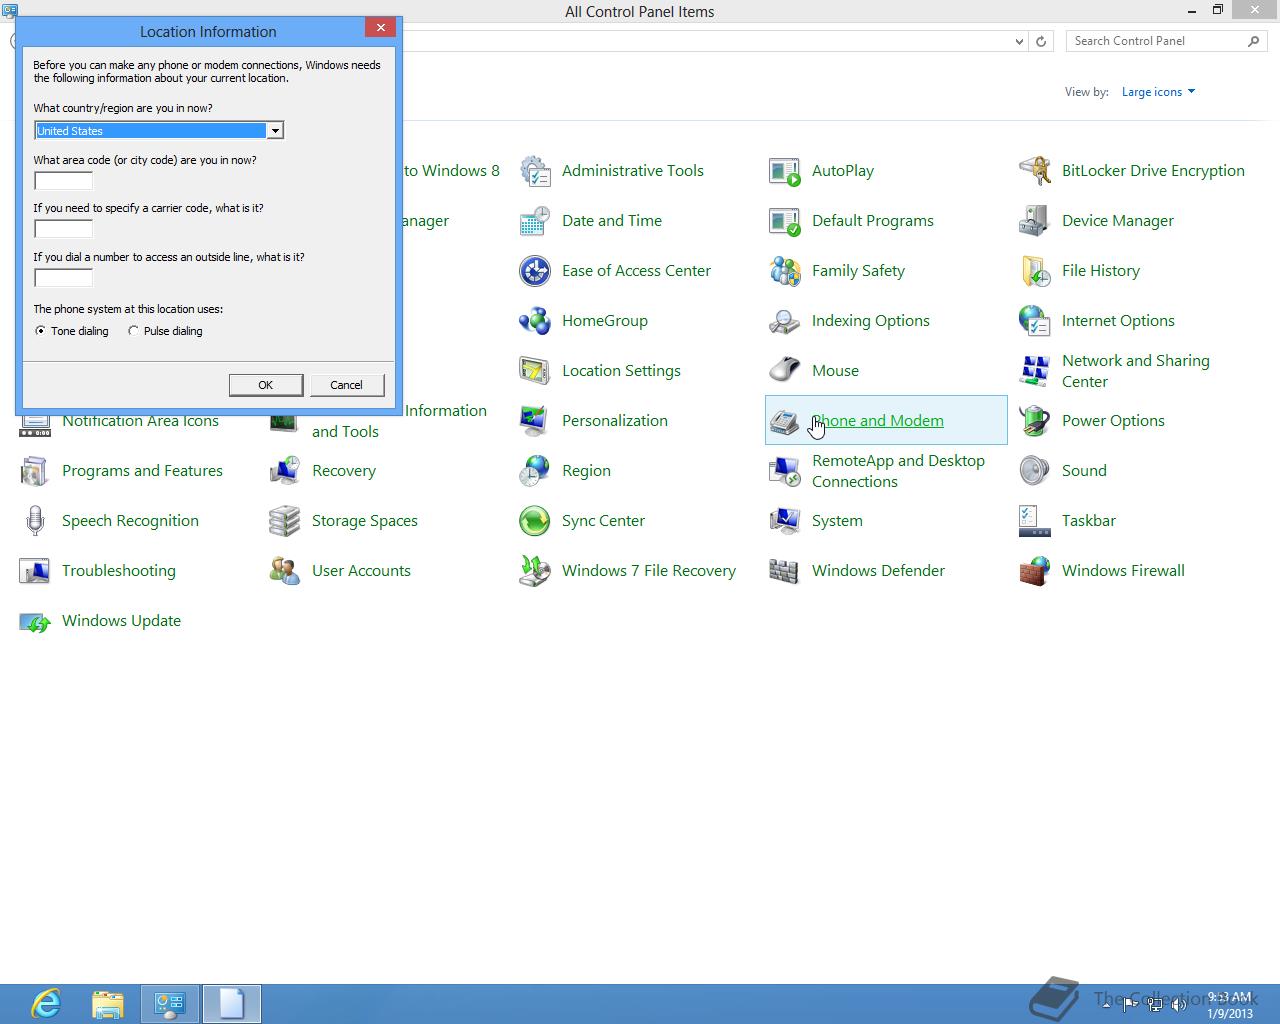This screenshot has height=1024, width=1280.
Task: Open the File History icon
Action: pos(1035,271)
